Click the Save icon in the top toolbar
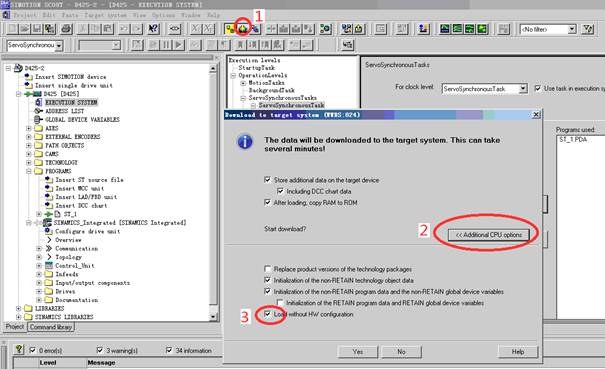 coord(37,29)
